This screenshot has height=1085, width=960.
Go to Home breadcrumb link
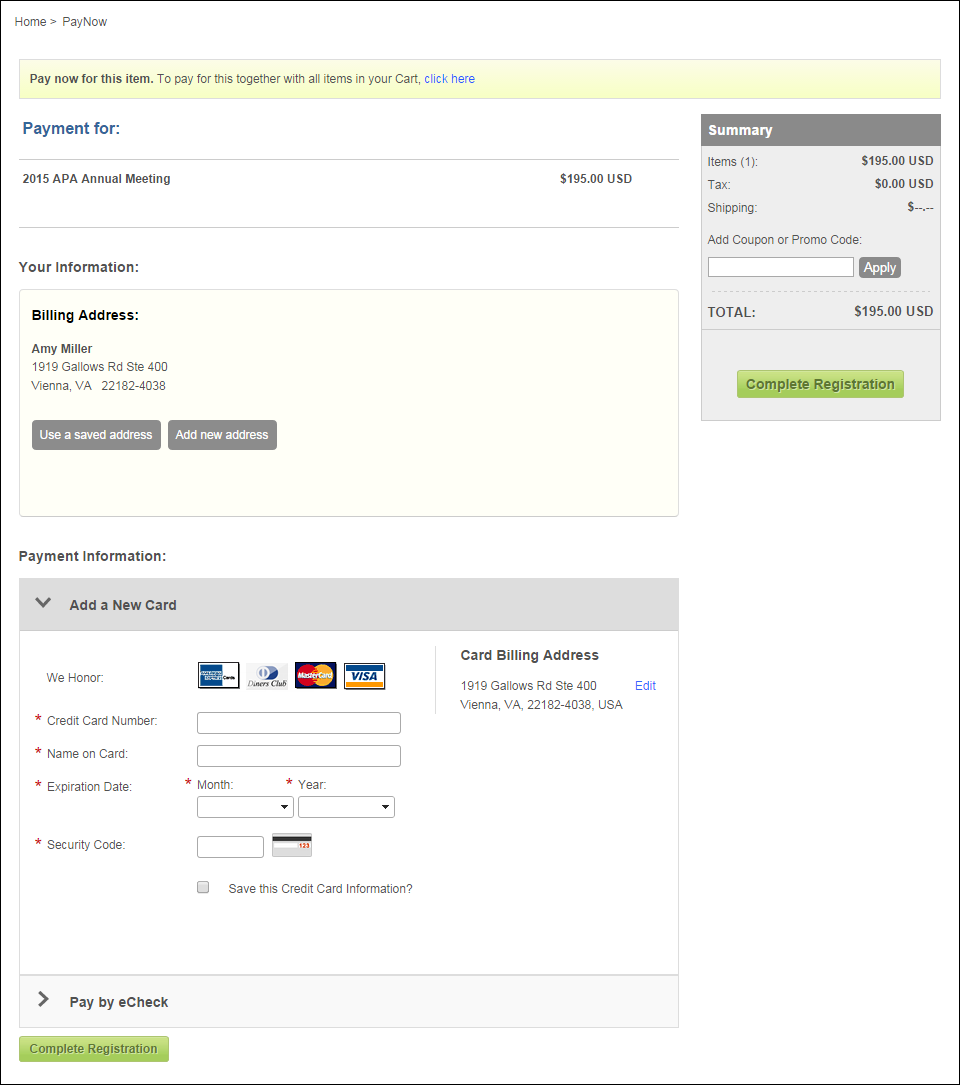point(30,21)
